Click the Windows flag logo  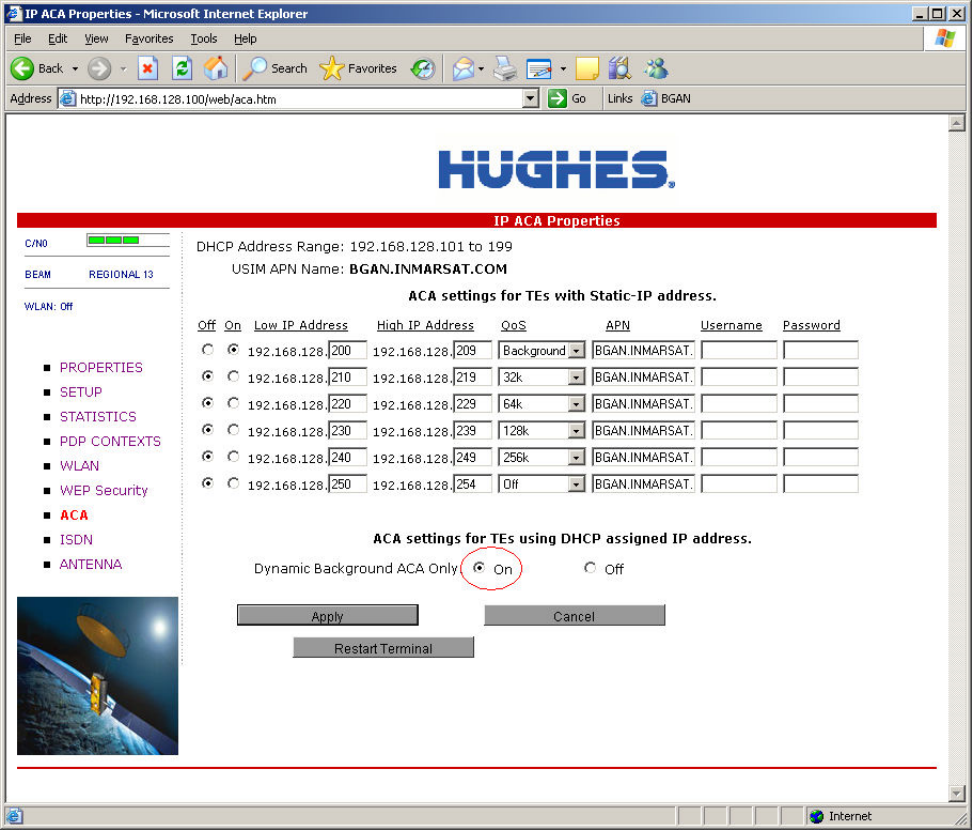945,38
